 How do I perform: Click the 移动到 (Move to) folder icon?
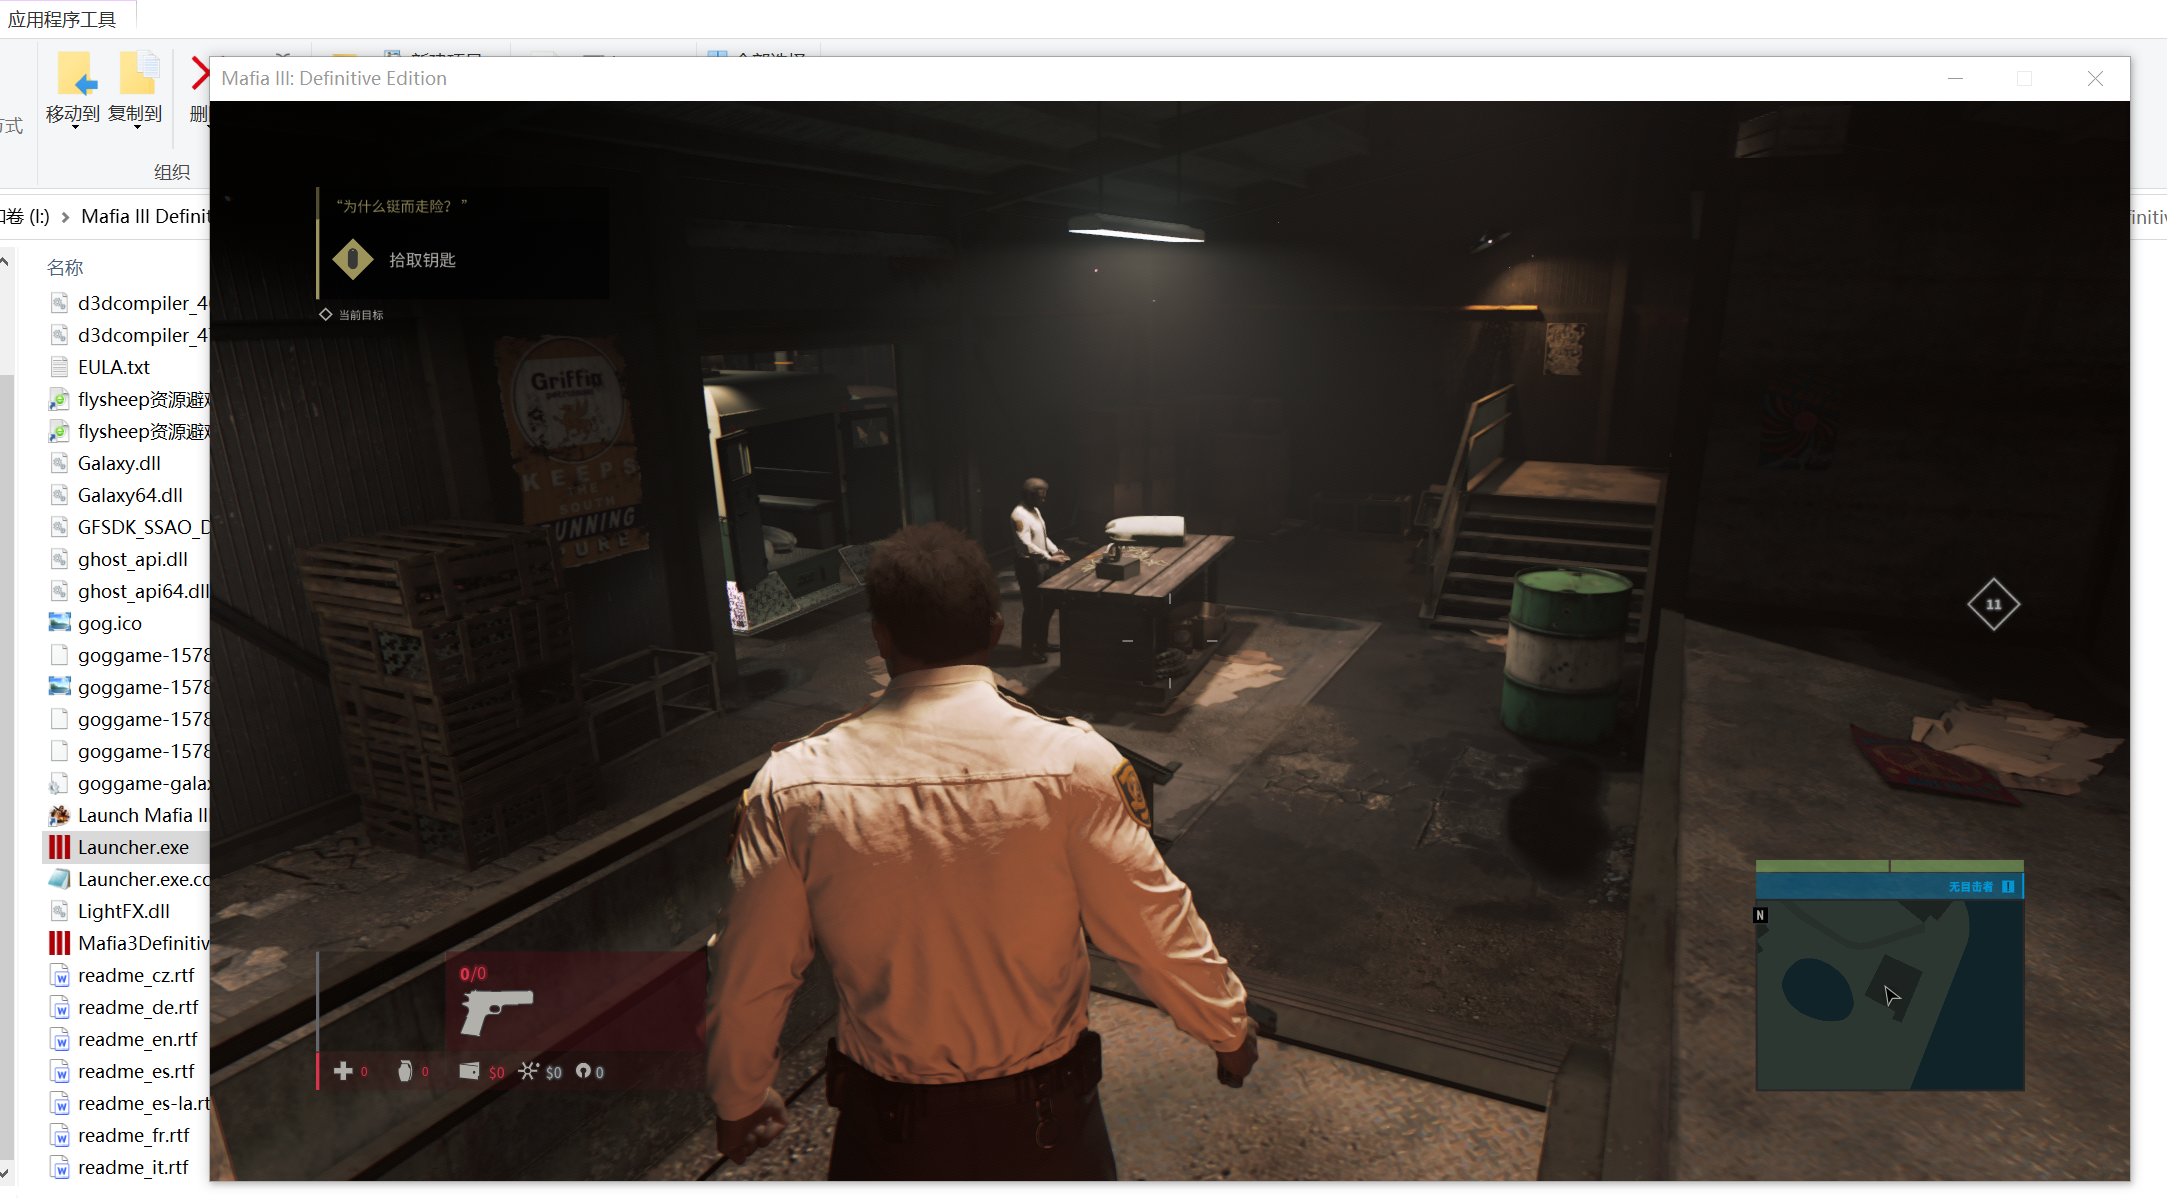[75, 74]
